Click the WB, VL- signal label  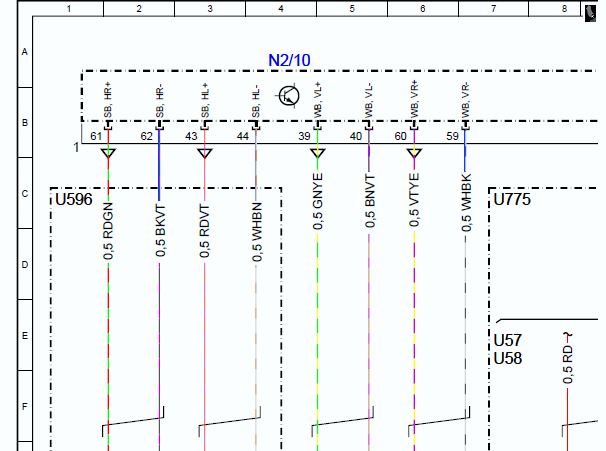point(369,100)
